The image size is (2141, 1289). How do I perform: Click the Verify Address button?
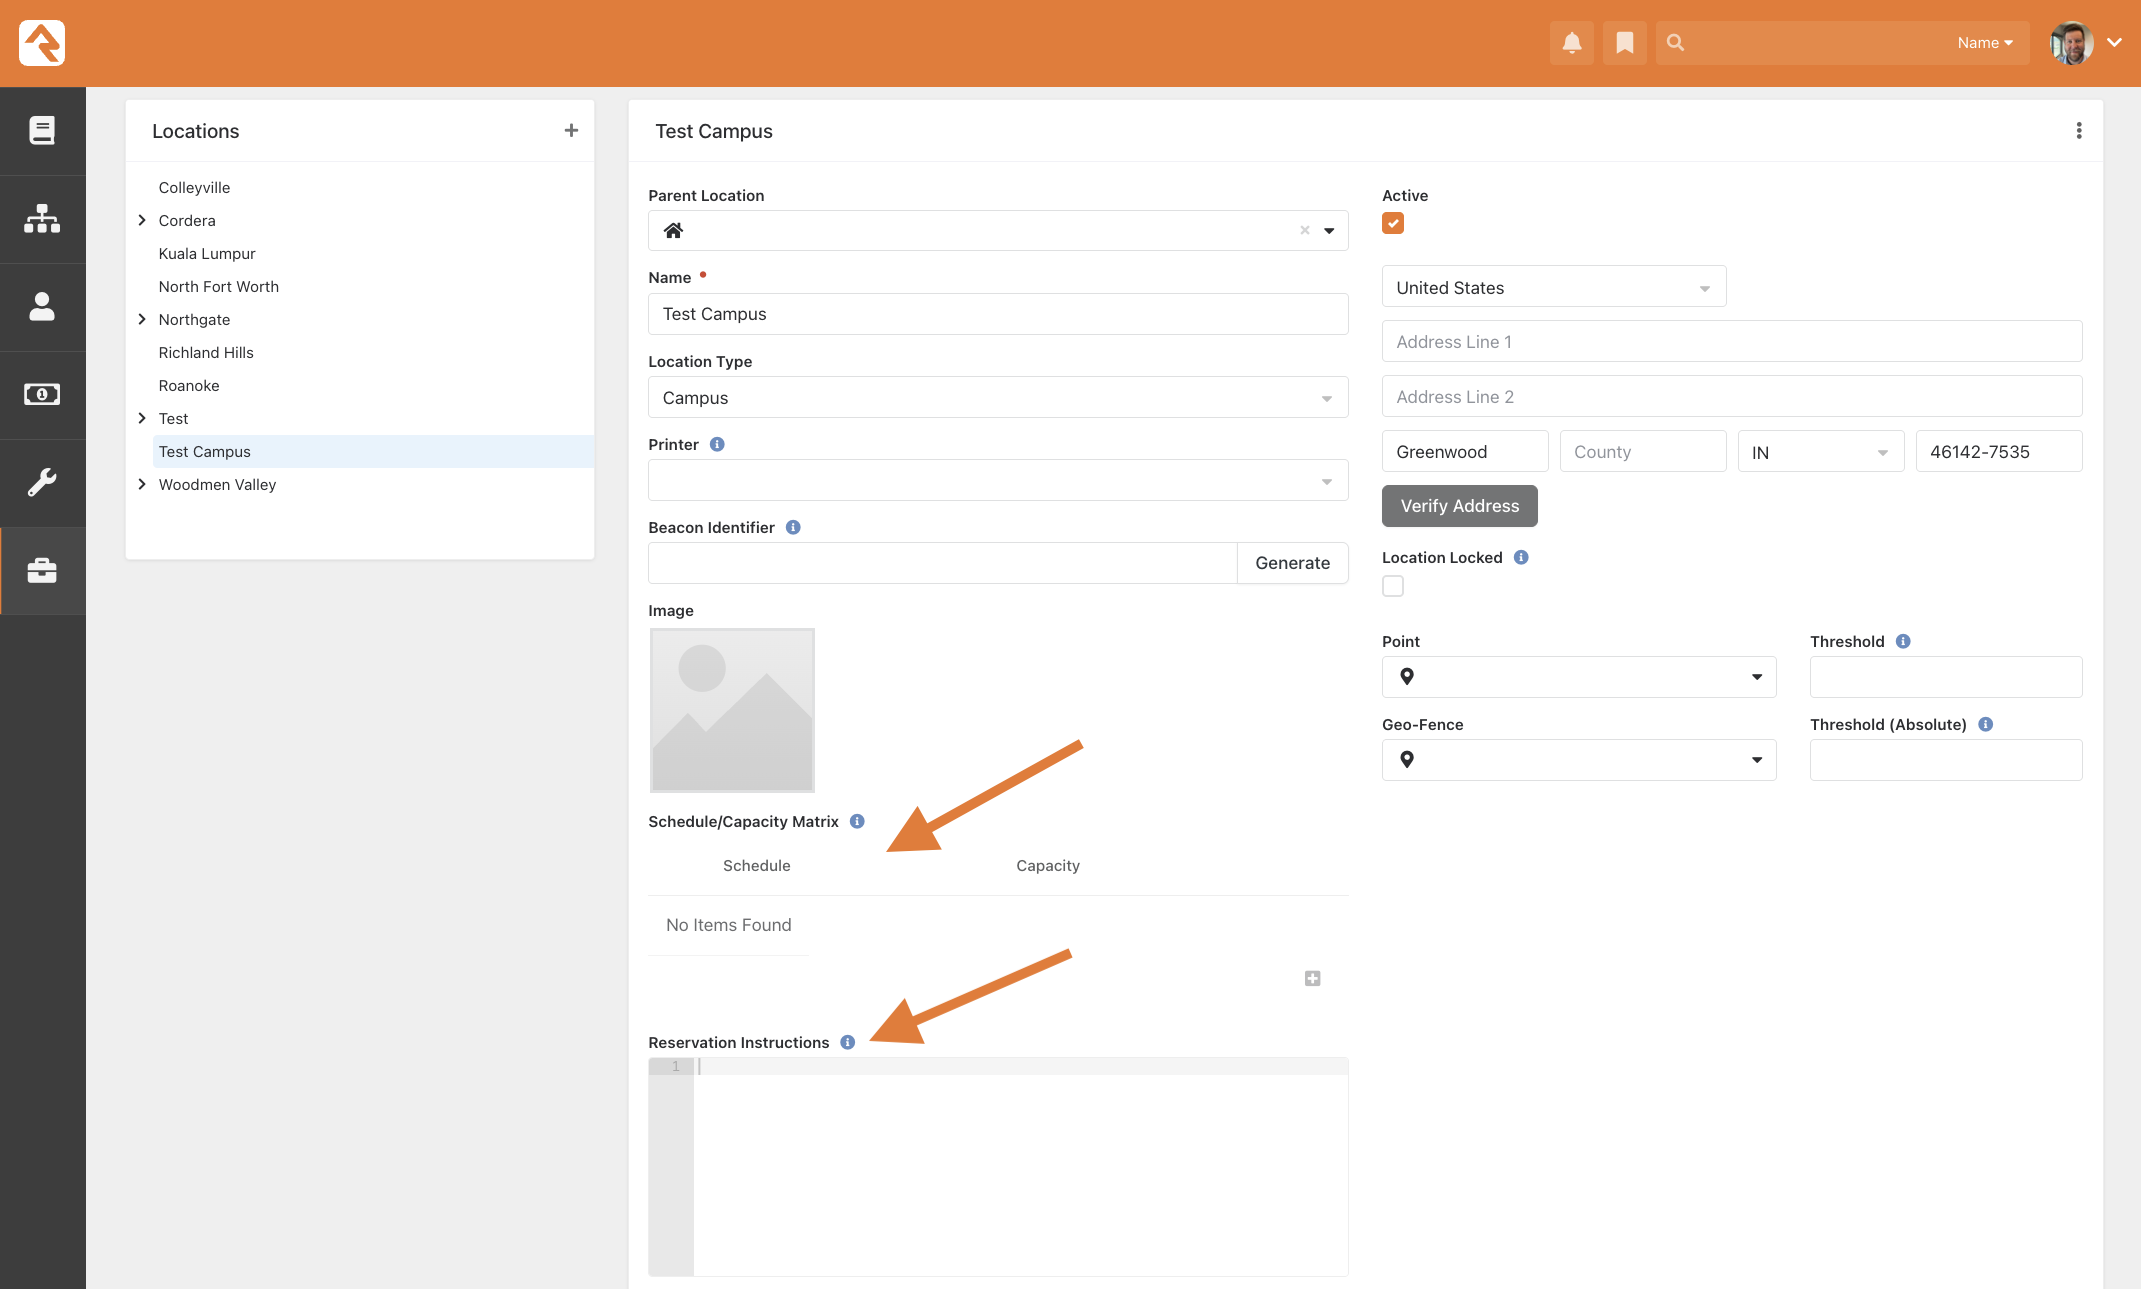pyautogui.click(x=1459, y=506)
